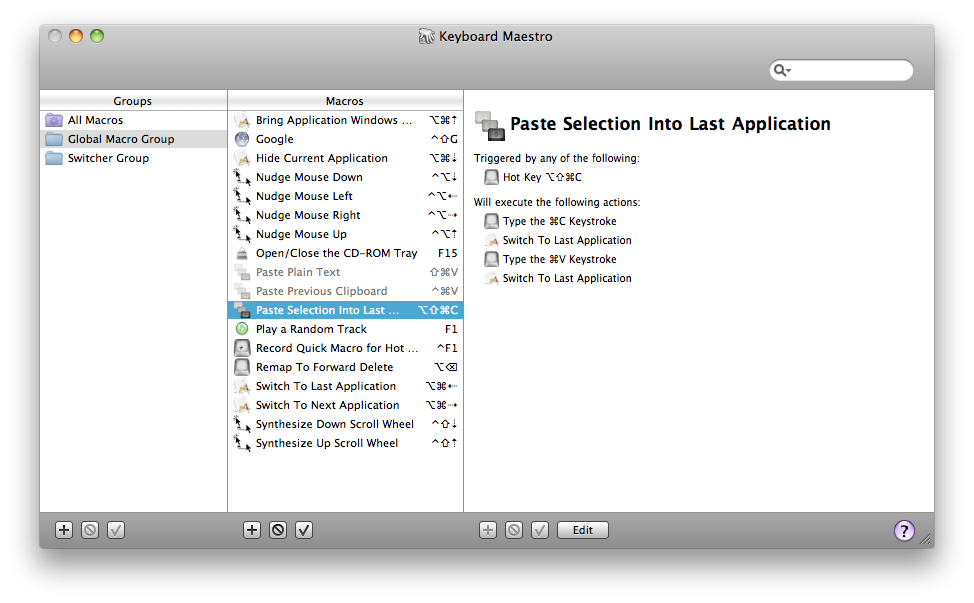Screen dimensions: 974x603
Task: Select the Switch To Next Application macro
Action: [345, 405]
